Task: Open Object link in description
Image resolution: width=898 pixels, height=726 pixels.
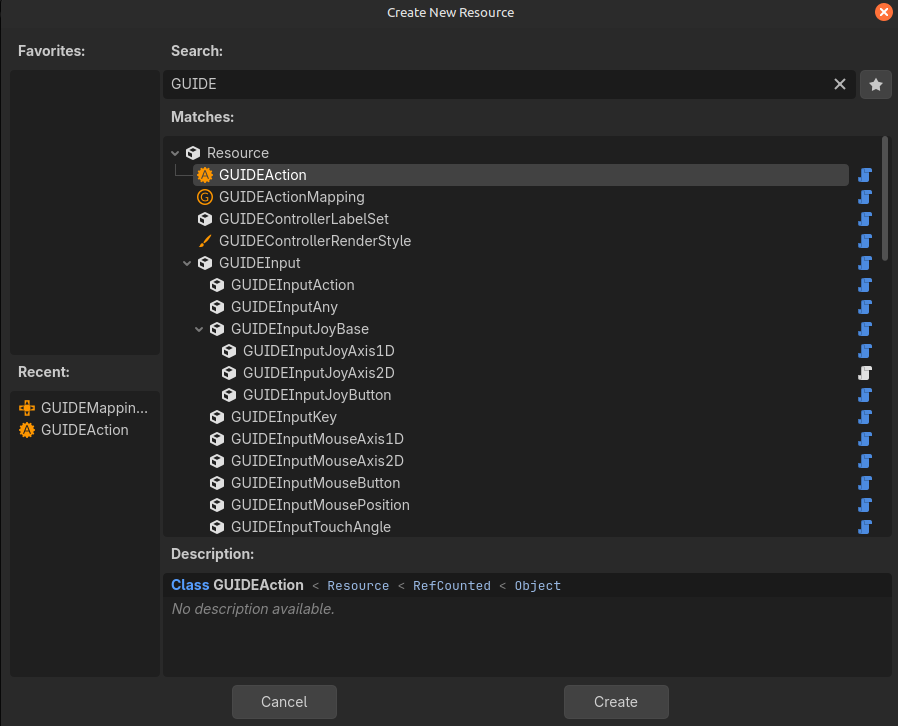Action: pyautogui.click(x=537, y=586)
